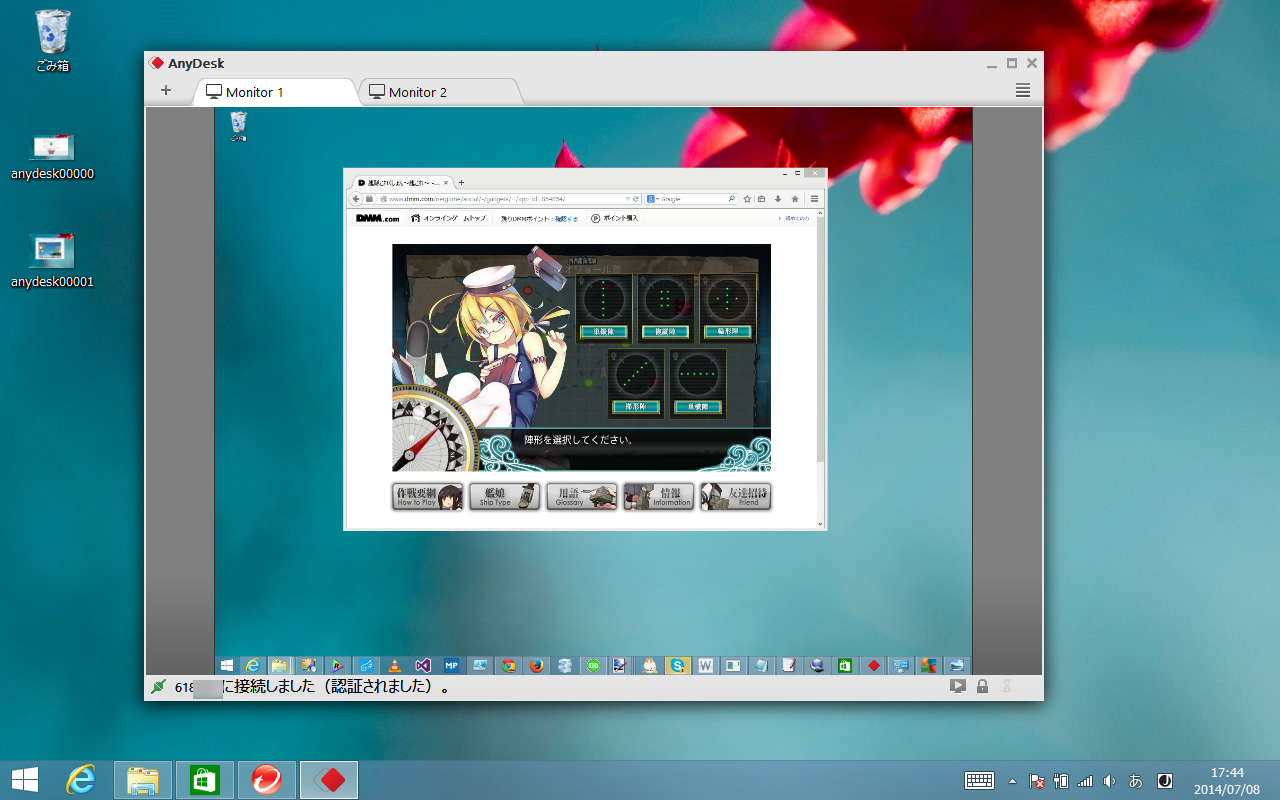
Task: Bookmark the page with the star icon
Action: [747, 199]
